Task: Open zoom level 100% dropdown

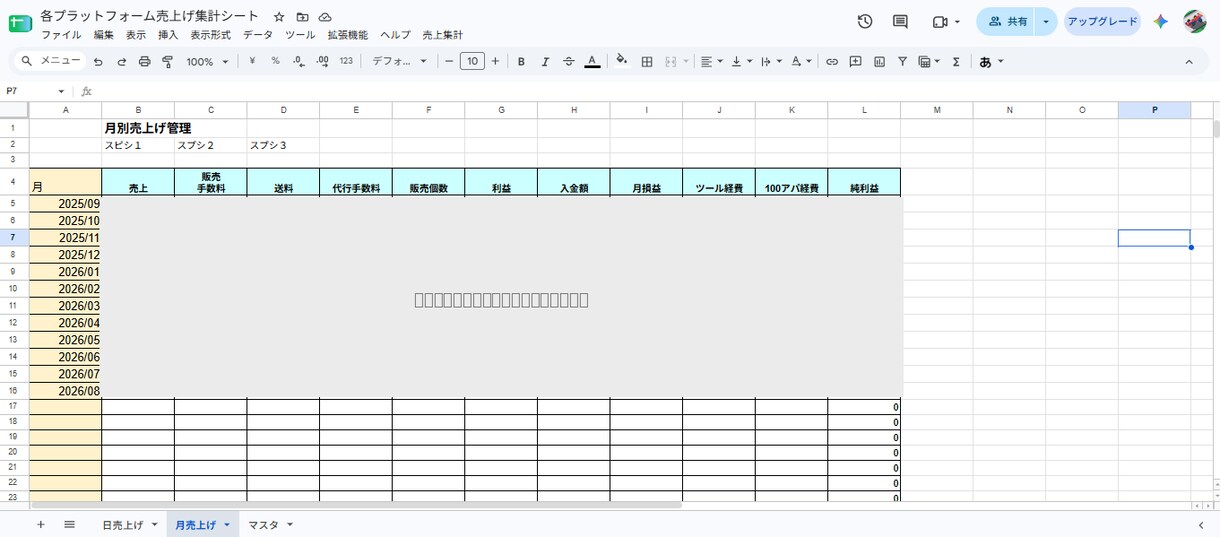Action: pos(207,61)
